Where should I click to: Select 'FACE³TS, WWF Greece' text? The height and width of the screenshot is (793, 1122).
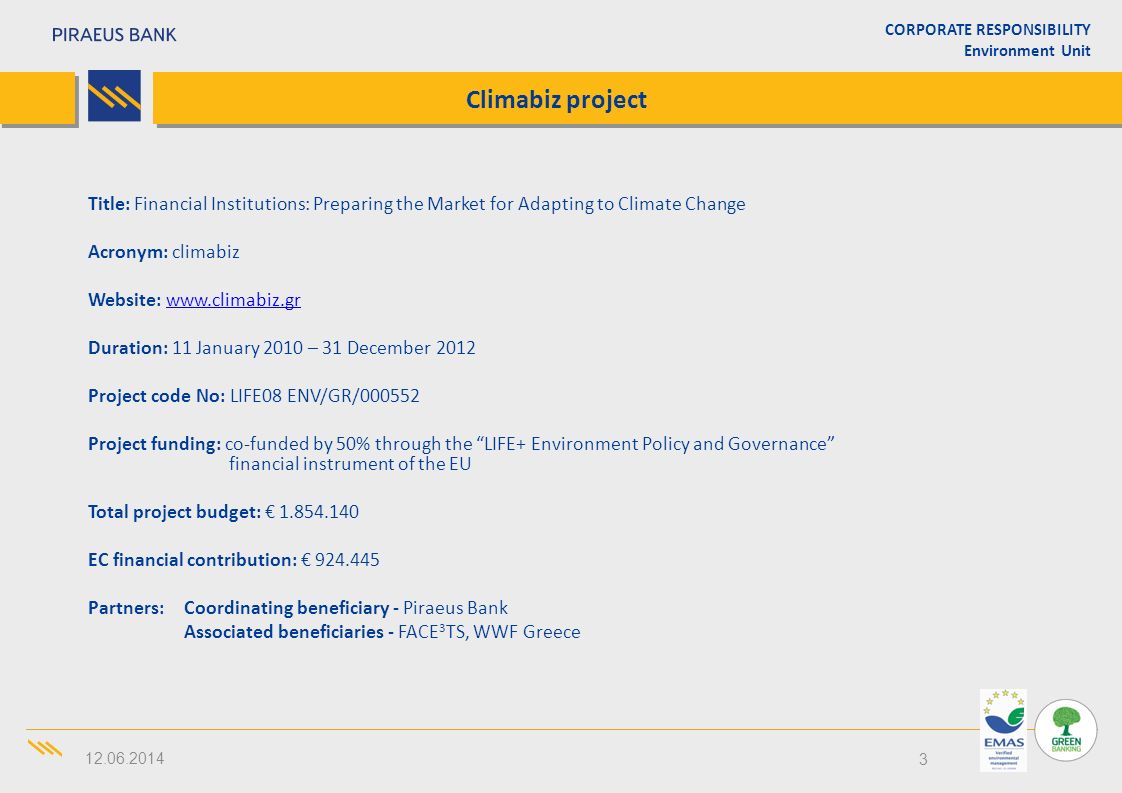[x=489, y=632]
